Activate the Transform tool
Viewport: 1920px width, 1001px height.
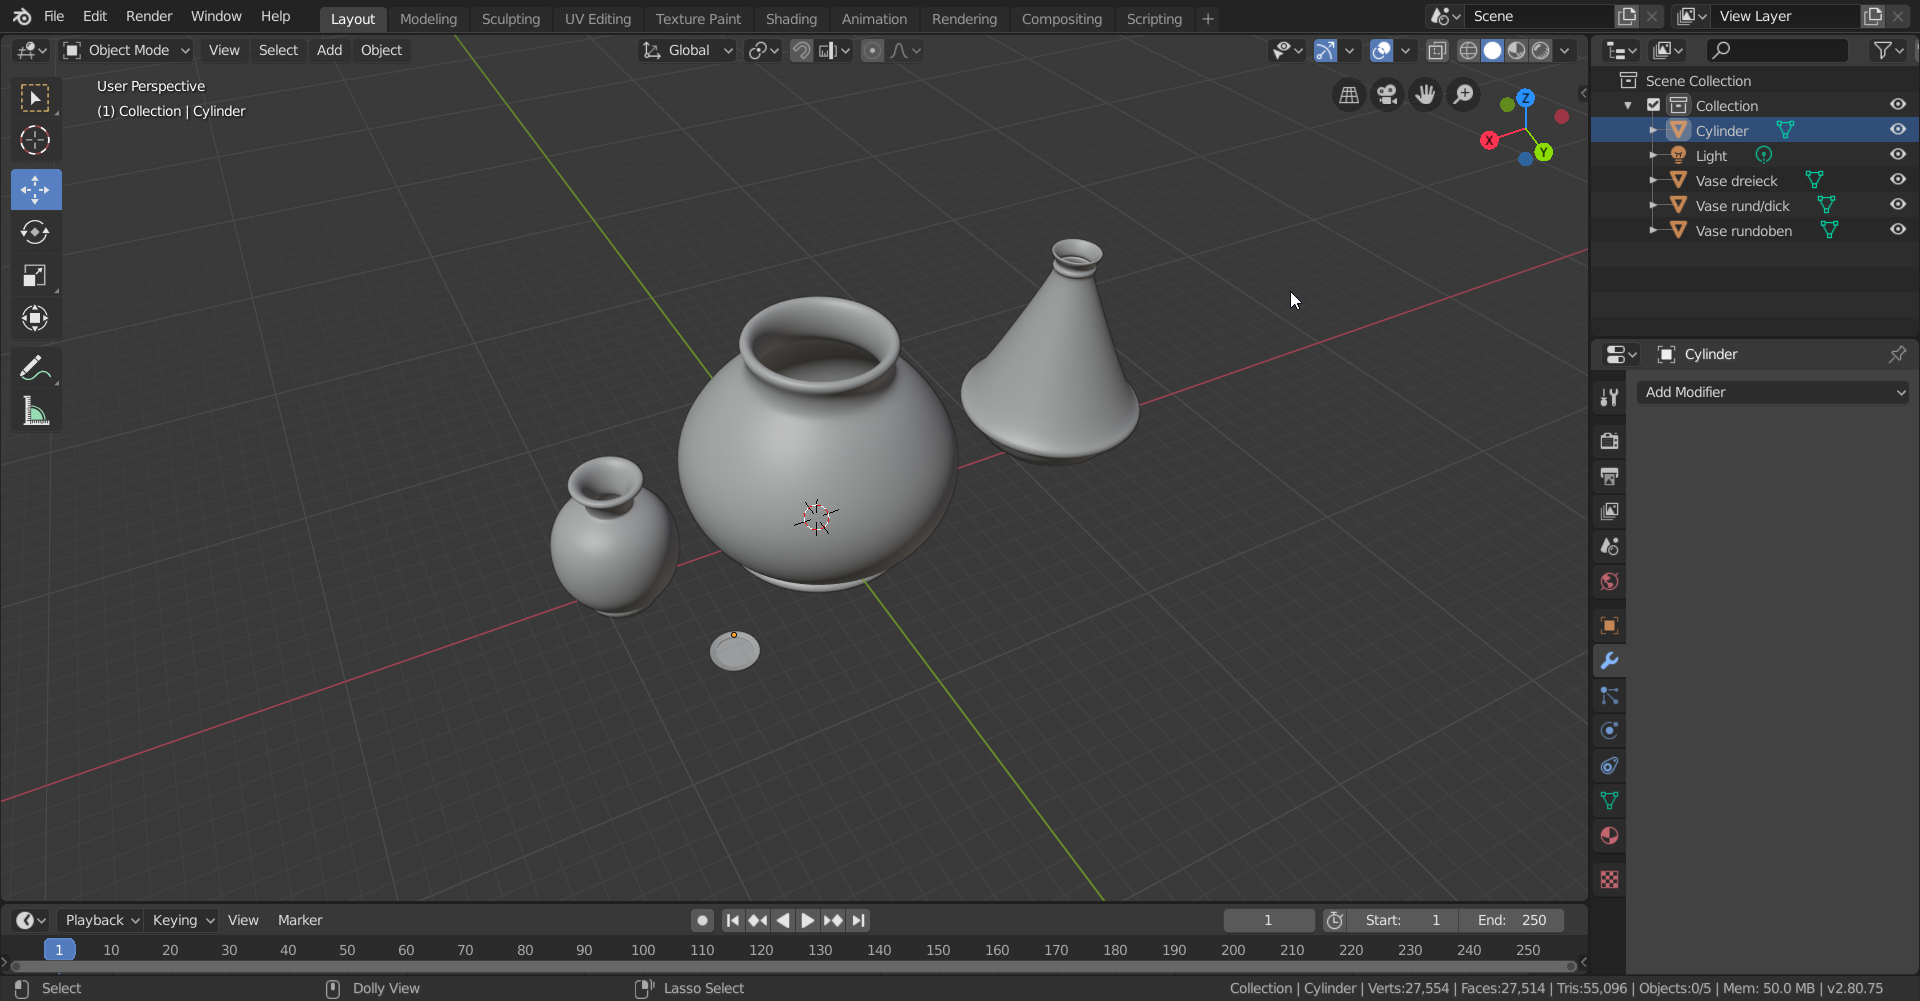point(35,318)
